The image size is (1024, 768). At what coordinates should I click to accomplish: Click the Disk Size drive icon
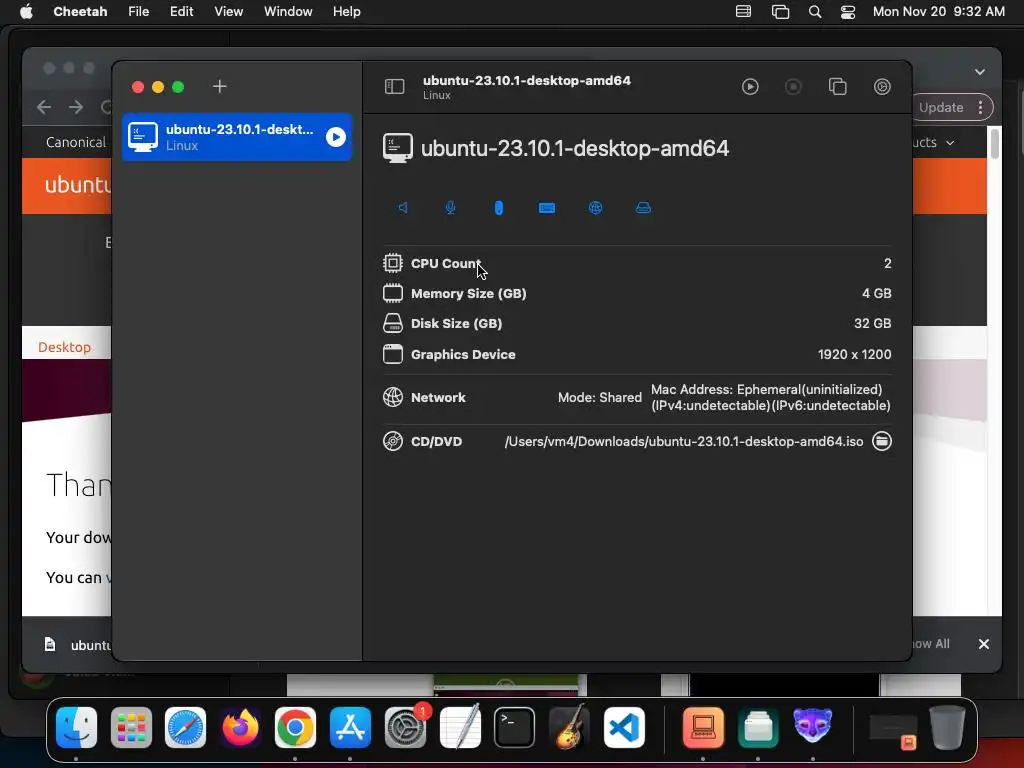[x=392, y=323]
